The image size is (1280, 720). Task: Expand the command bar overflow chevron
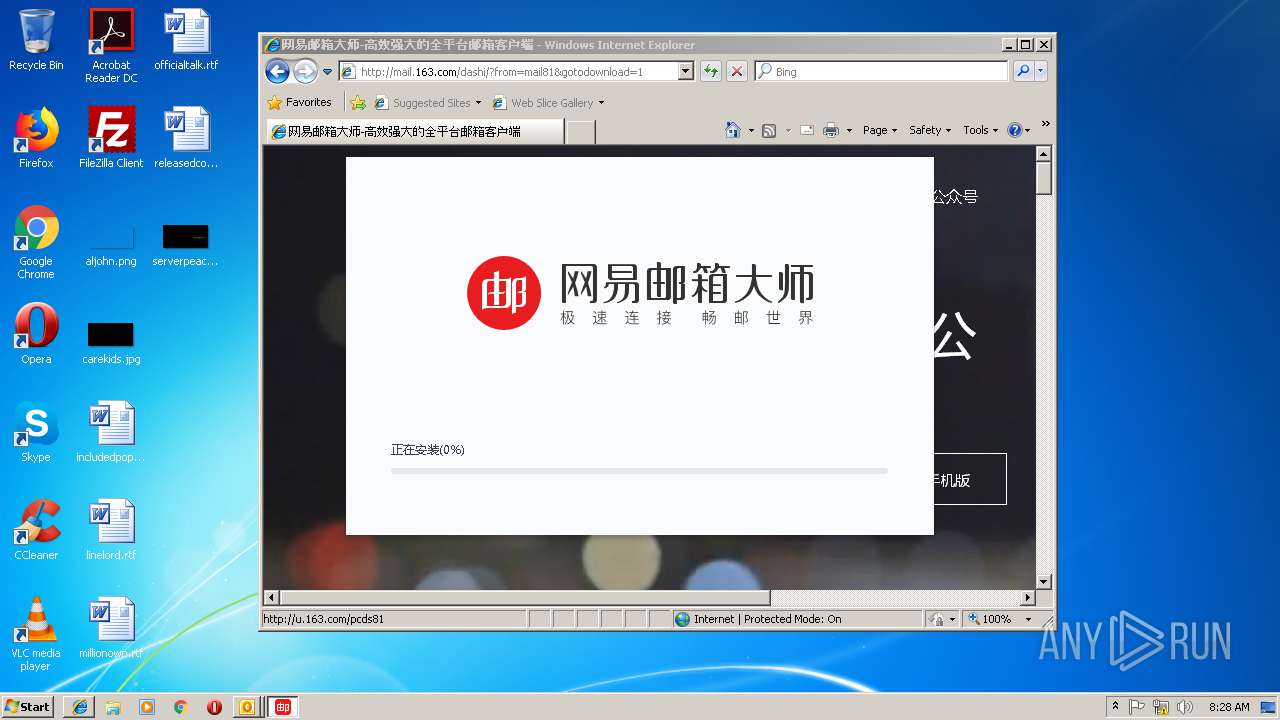pos(1045,125)
